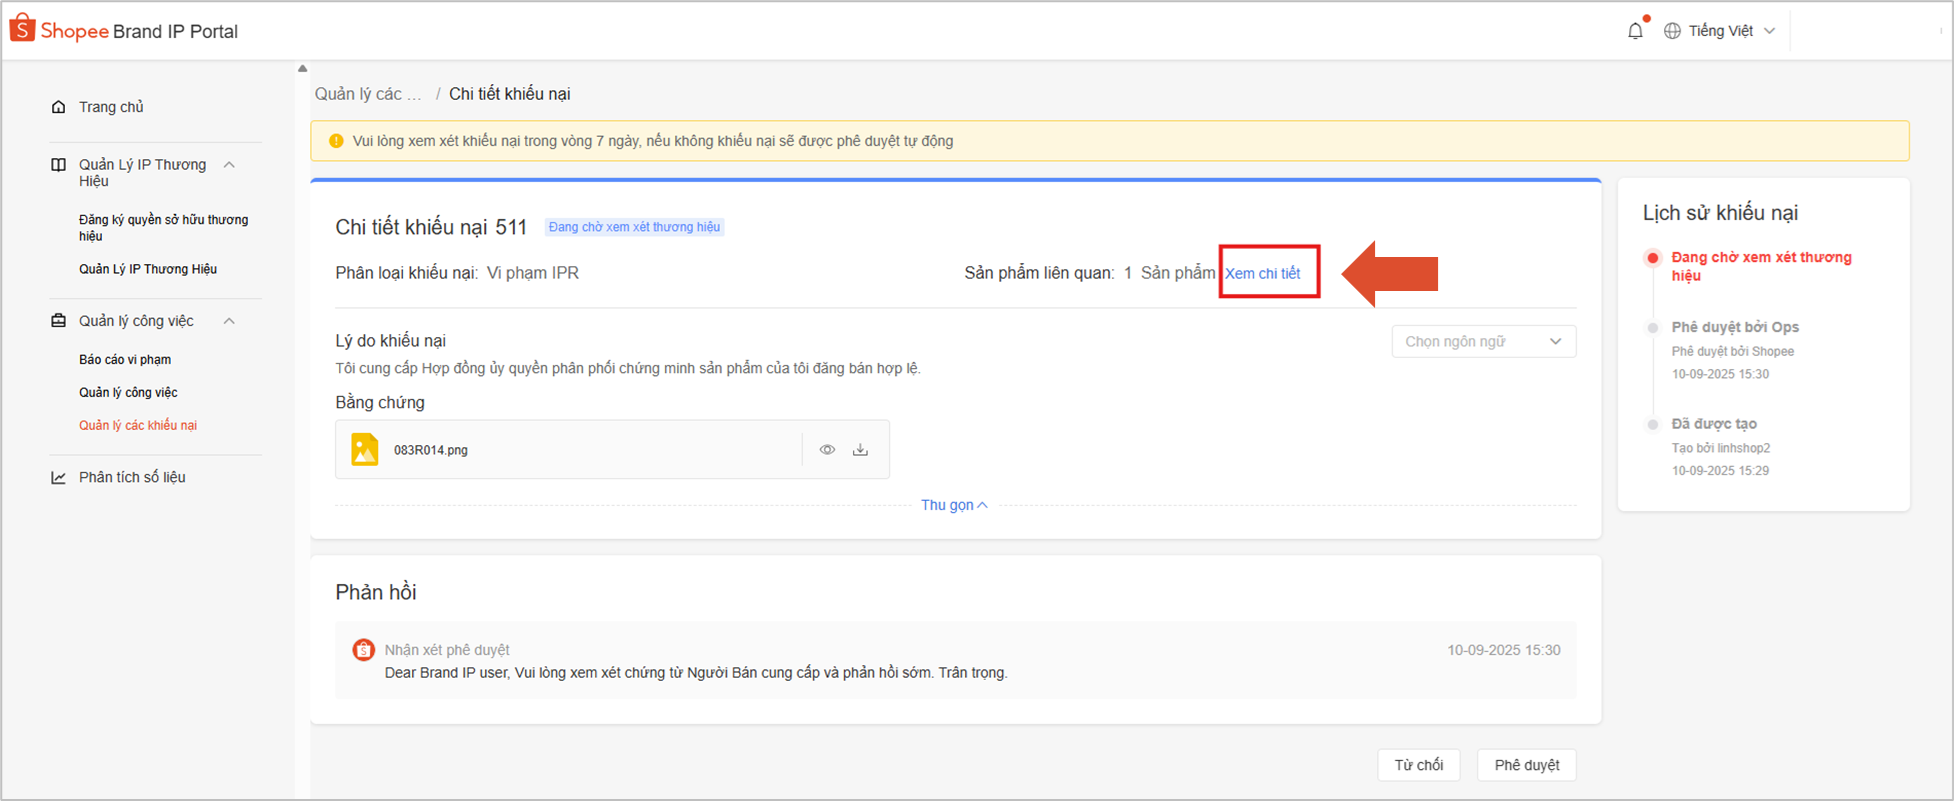Select Quản lý các khiếu nại menu item
The image size is (1954, 801).
pos(138,425)
